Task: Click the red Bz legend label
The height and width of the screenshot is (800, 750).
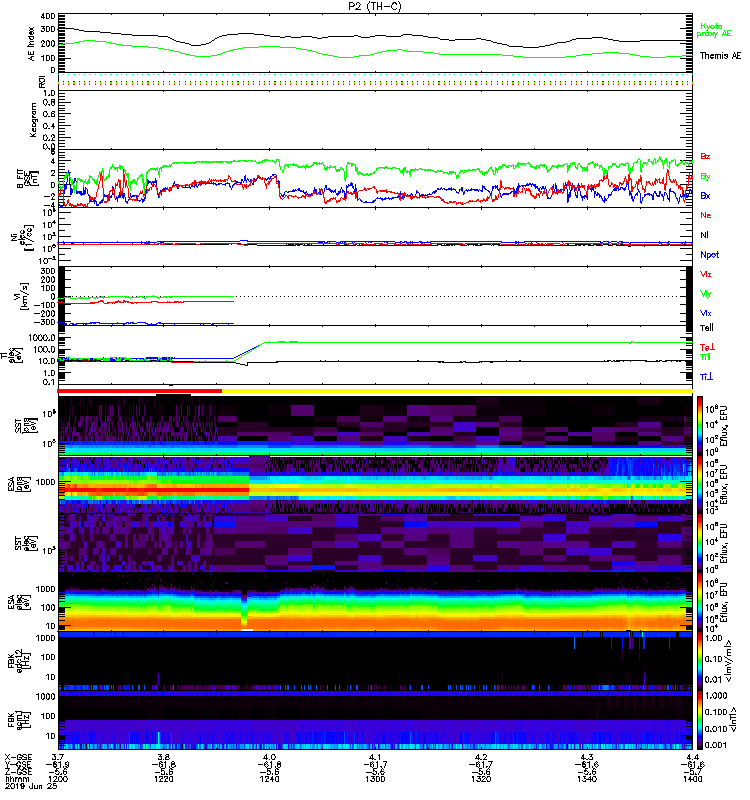Action: (705, 156)
